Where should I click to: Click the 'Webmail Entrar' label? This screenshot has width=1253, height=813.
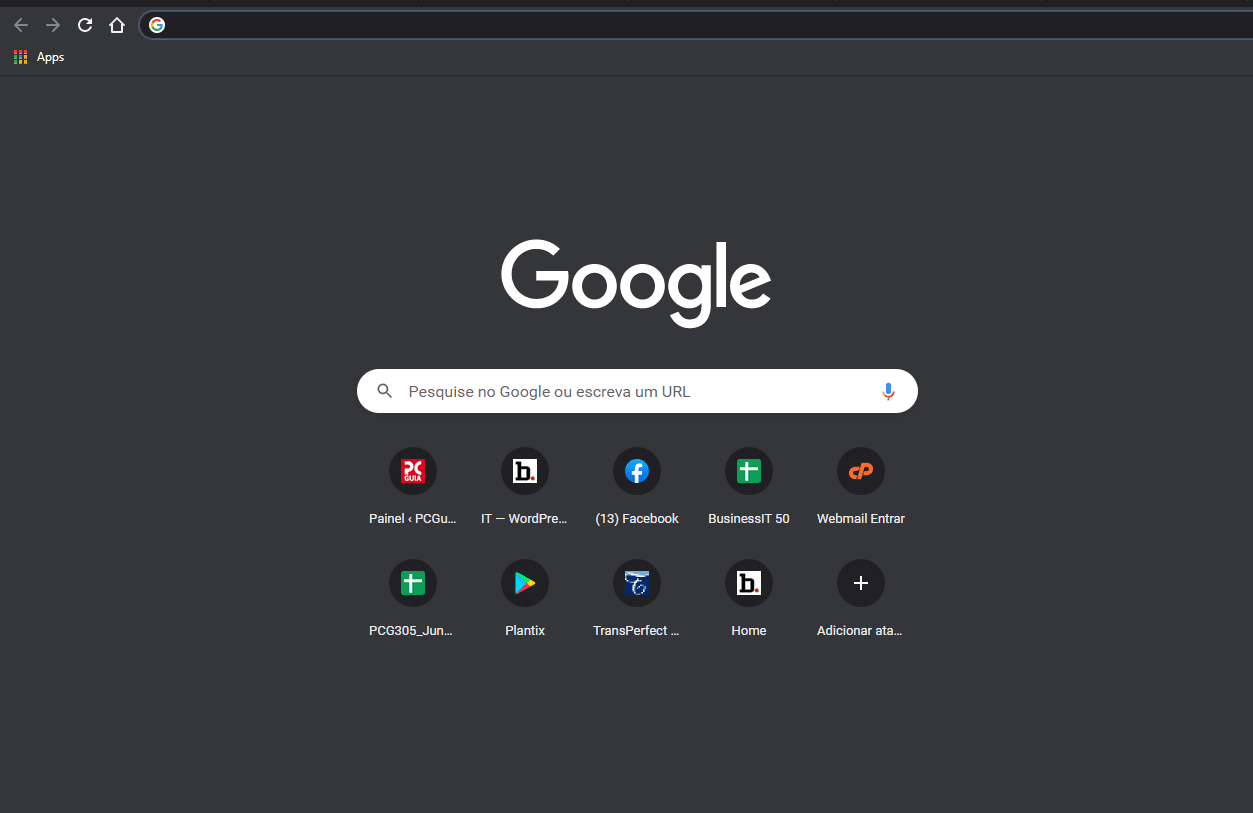861,519
